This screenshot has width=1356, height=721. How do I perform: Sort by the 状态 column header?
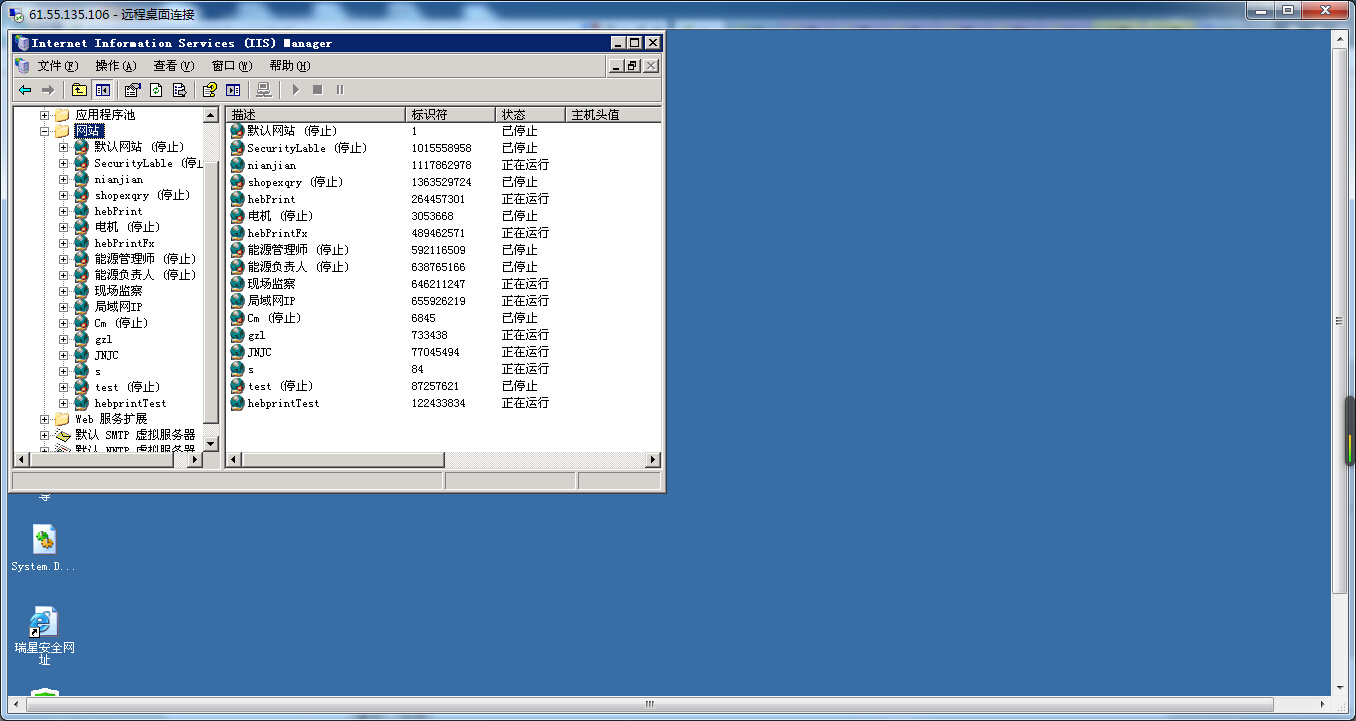(x=530, y=114)
